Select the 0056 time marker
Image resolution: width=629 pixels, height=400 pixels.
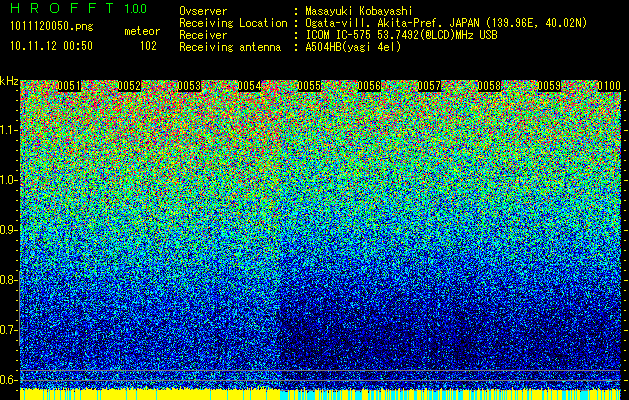tap(369, 86)
